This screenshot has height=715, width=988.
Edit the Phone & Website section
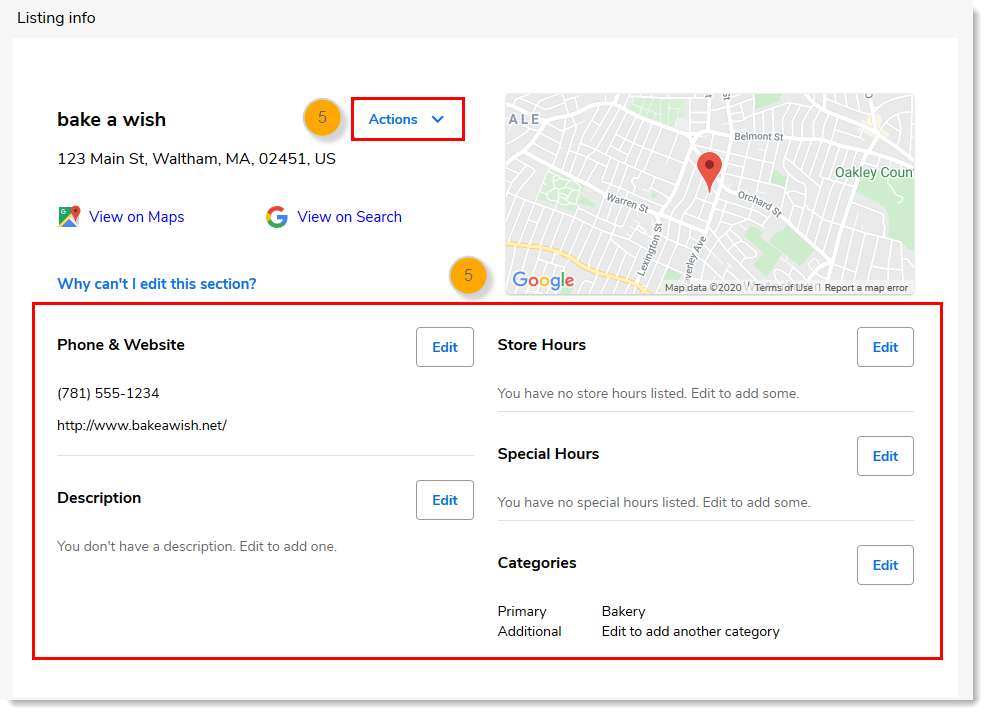[445, 347]
